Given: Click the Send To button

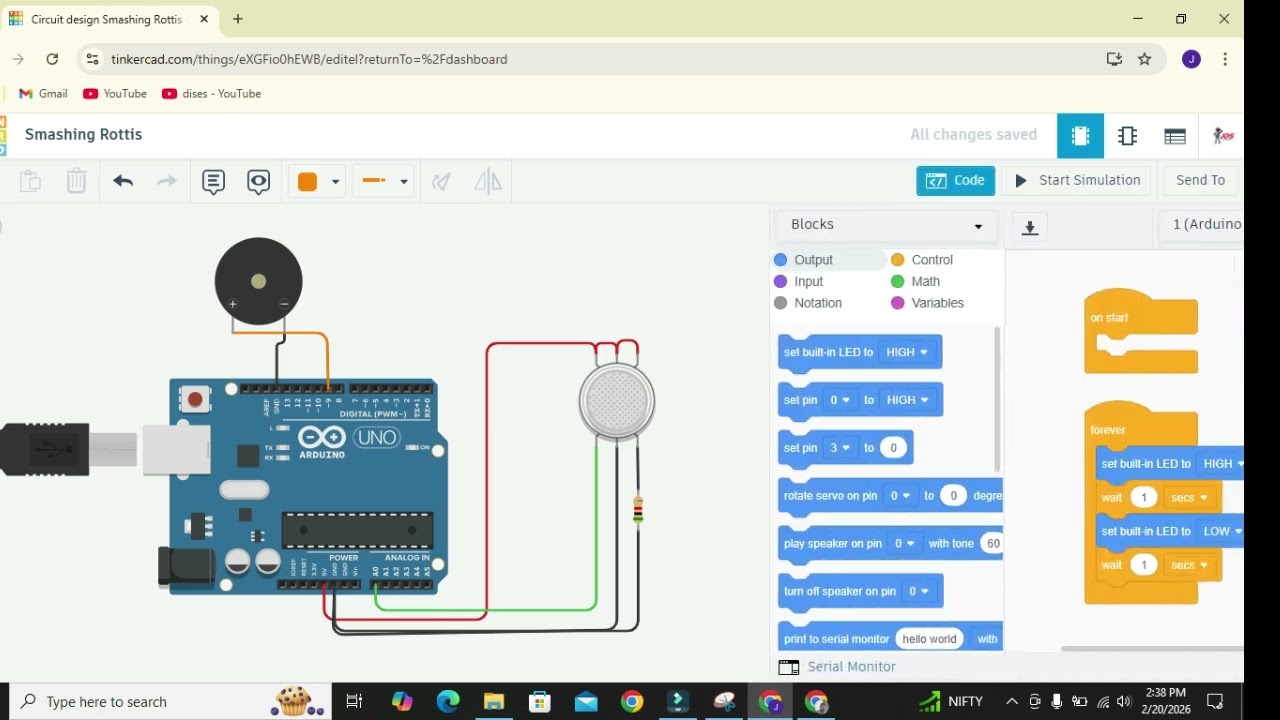Looking at the screenshot, I should pyautogui.click(x=1200, y=181).
